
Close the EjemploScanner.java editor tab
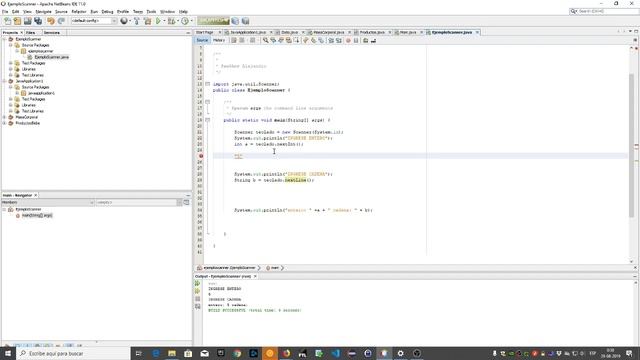click(x=477, y=32)
